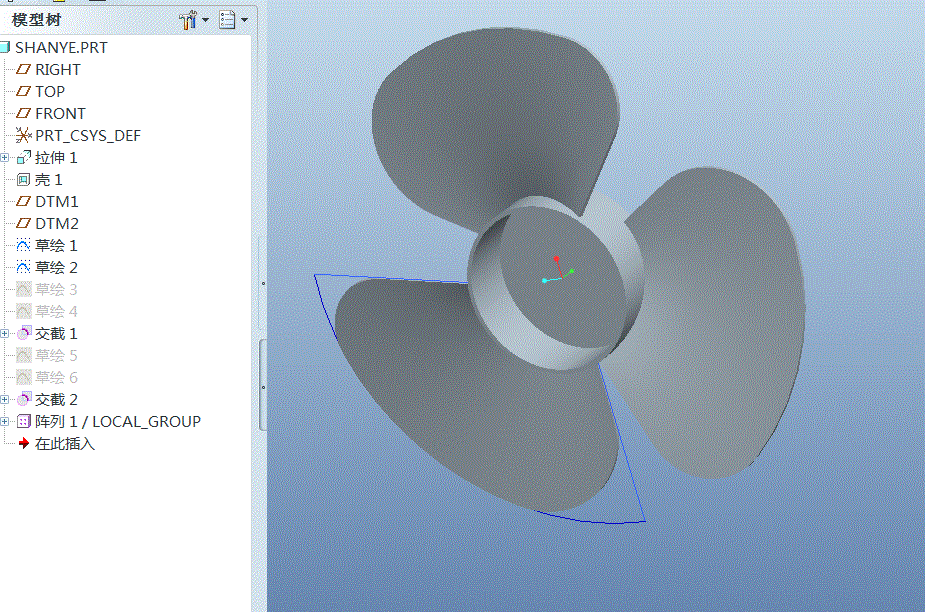
Task: Click the 草绘 2 sketch icon
Action: (x=23, y=267)
